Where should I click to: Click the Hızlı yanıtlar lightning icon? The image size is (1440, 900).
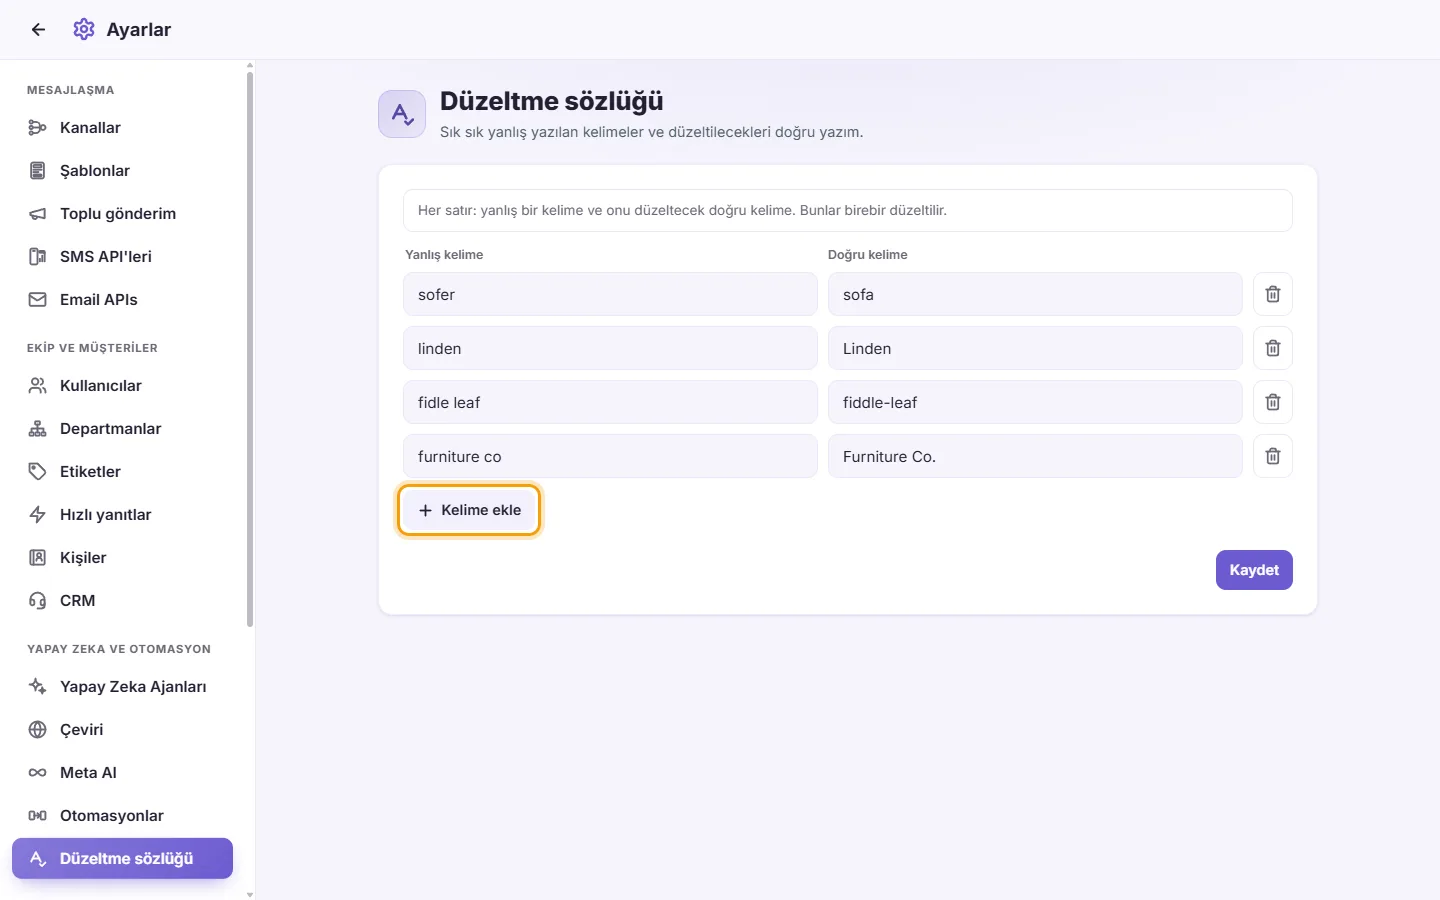[x=38, y=515]
